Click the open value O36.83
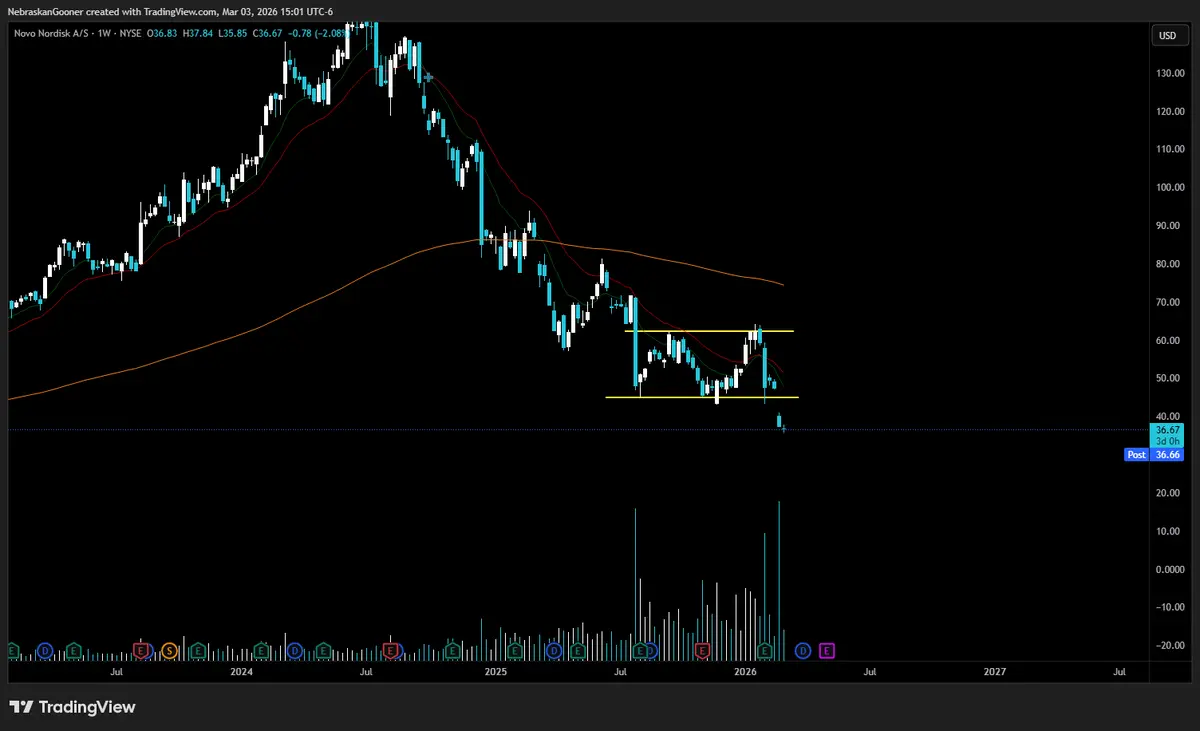The width and height of the screenshot is (1200, 731). pos(164,35)
